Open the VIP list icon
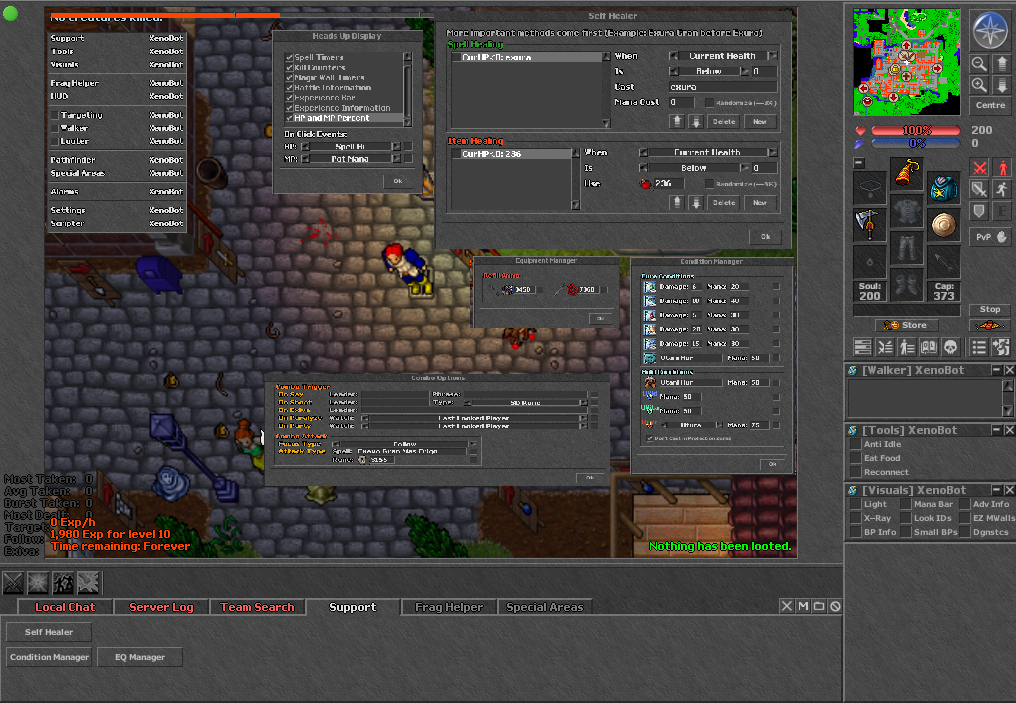Image resolution: width=1016 pixels, height=703 pixels. [x=906, y=347]
